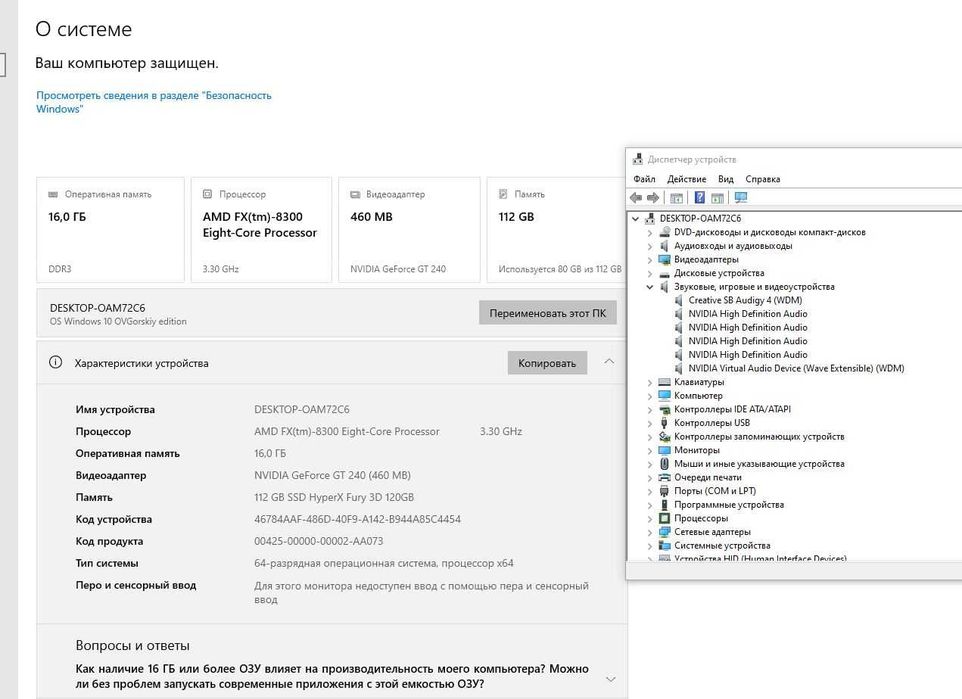The image size is (962, 699).
Task: Select the AMD FX(tm)-8300 Процессор card
Action: (261, 230)
